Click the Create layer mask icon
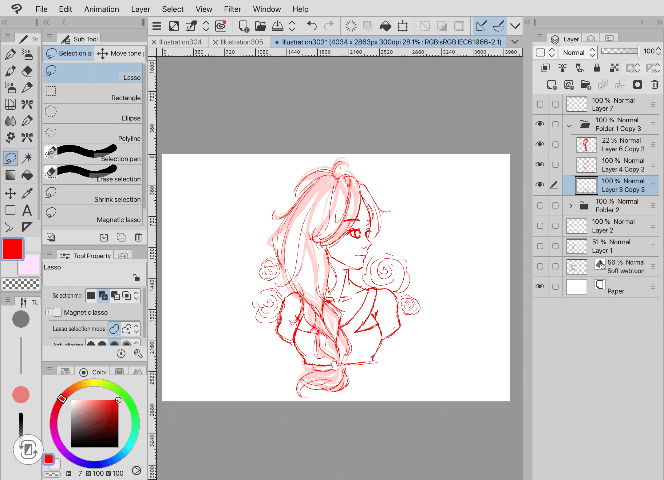Viewport: 664px width, 480px height. 637,85
